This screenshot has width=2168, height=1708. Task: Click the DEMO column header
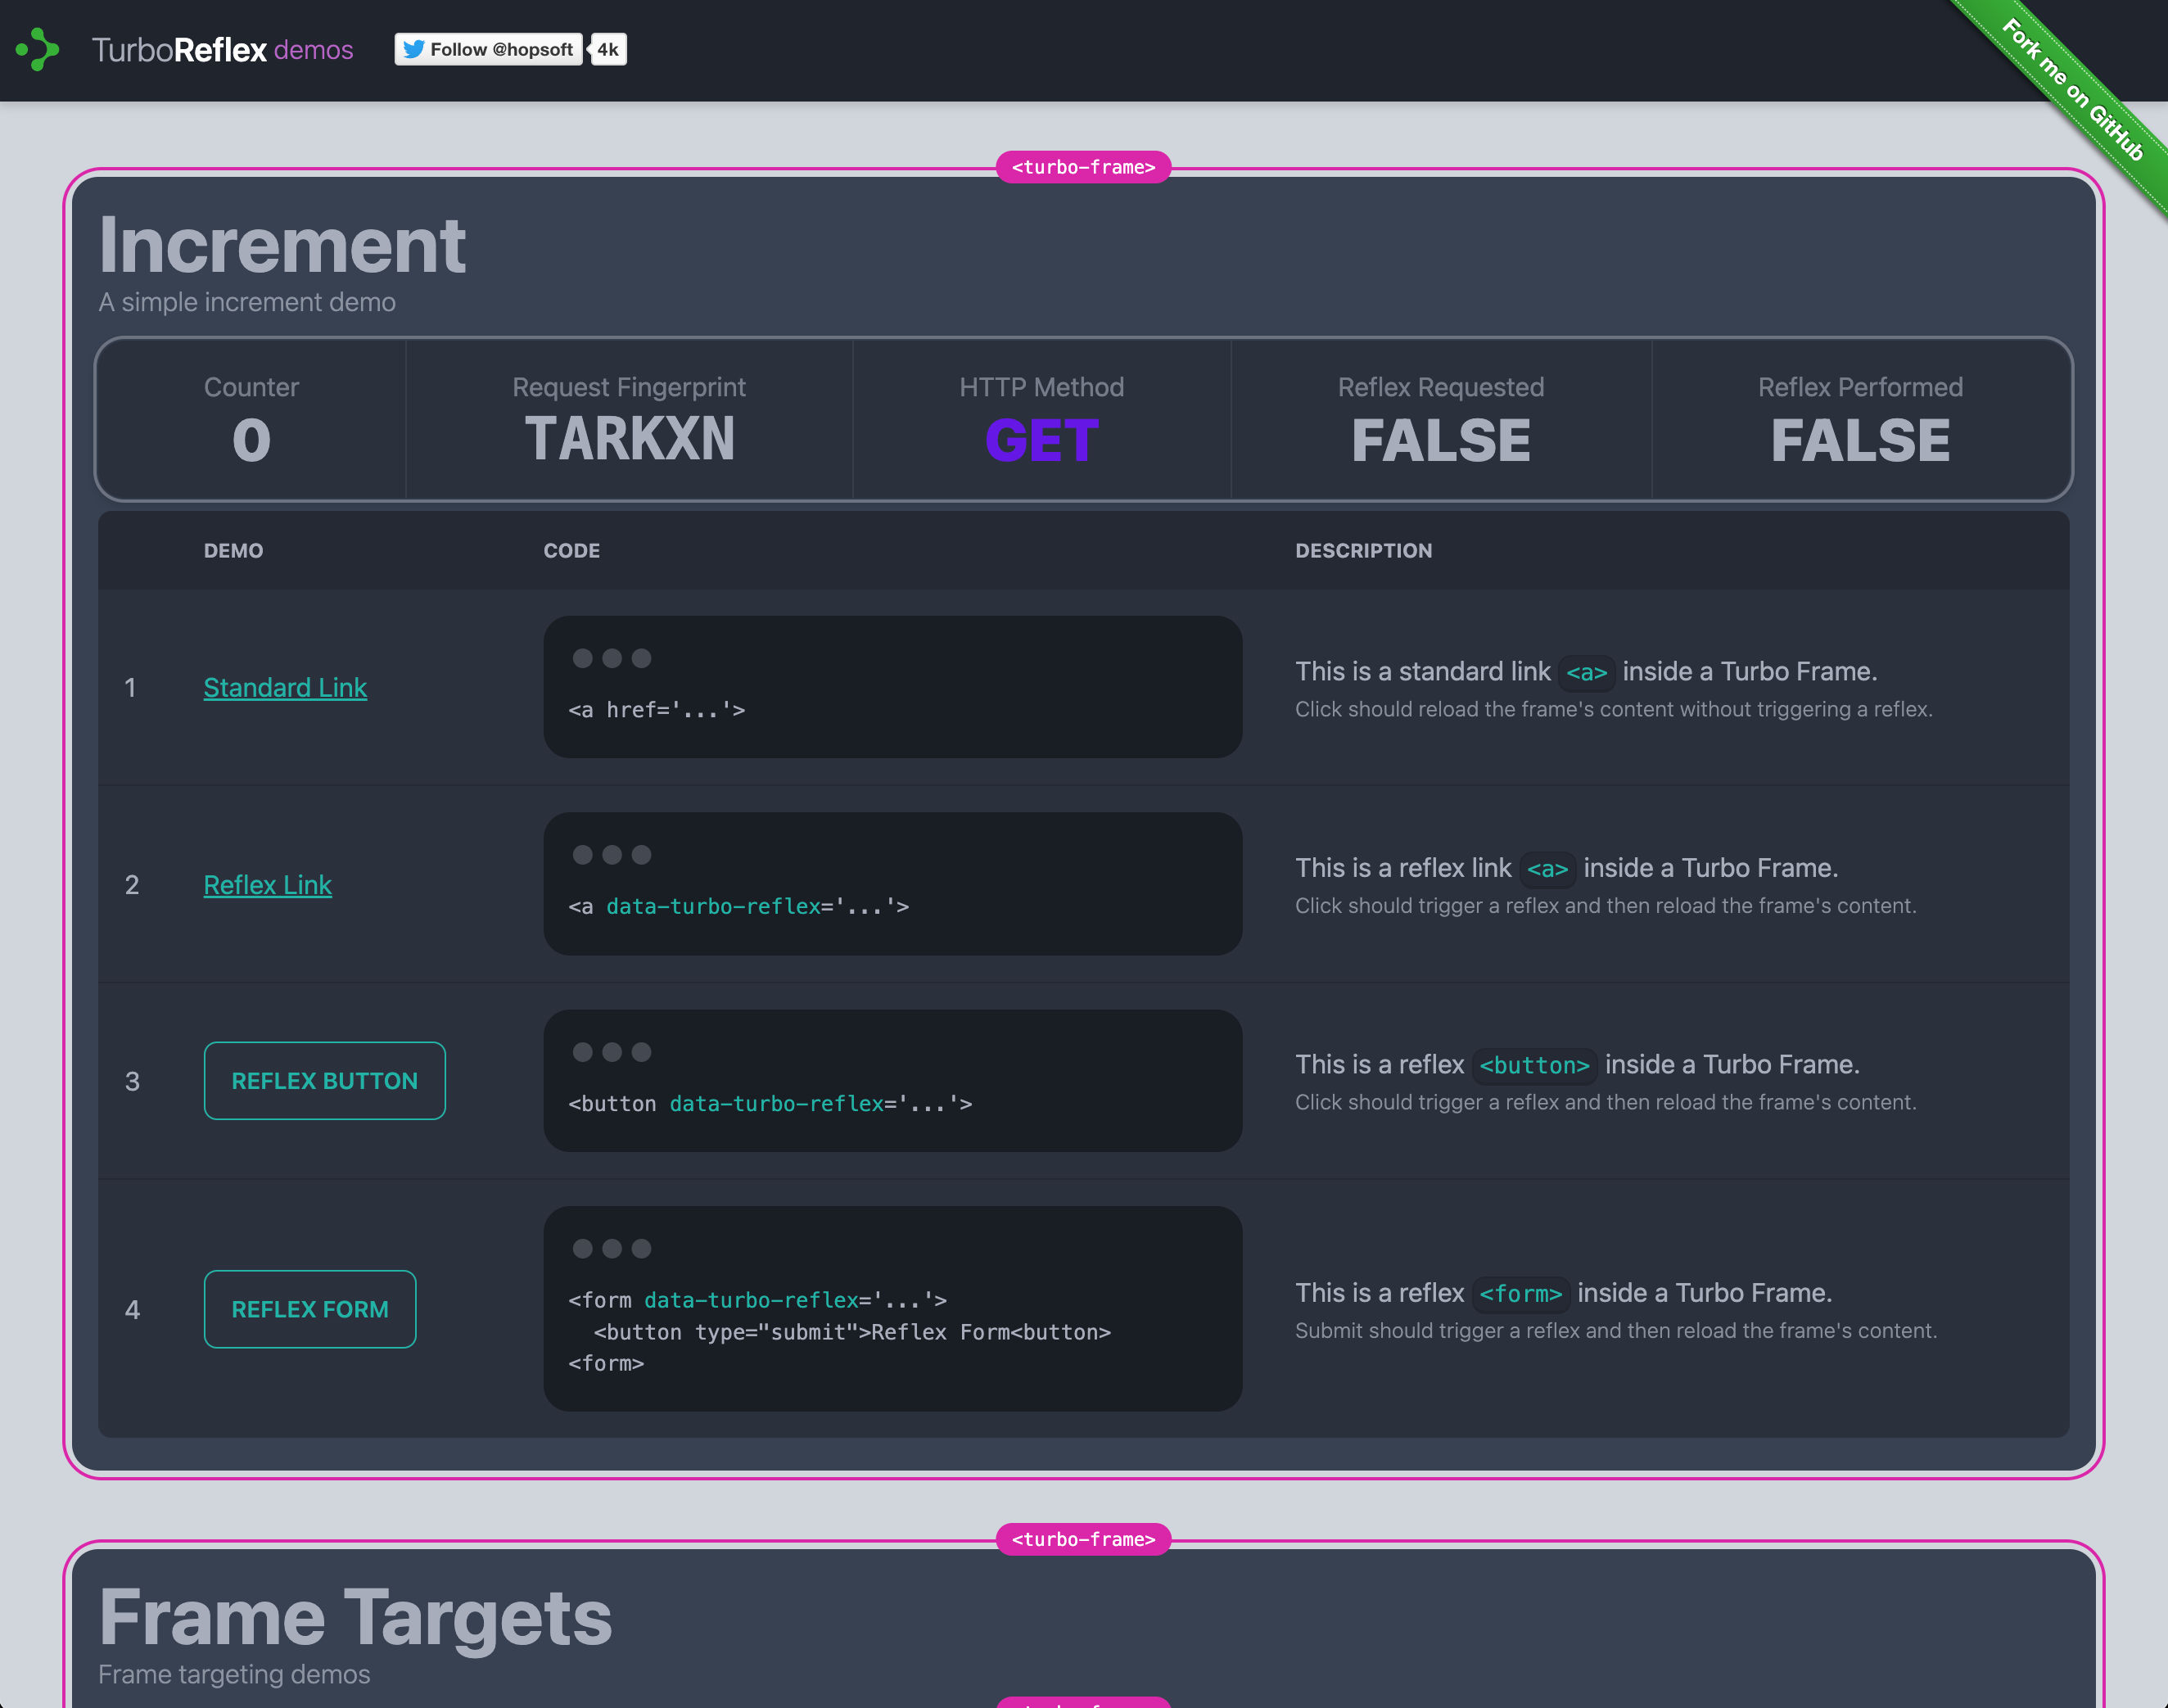click(233, 550)
